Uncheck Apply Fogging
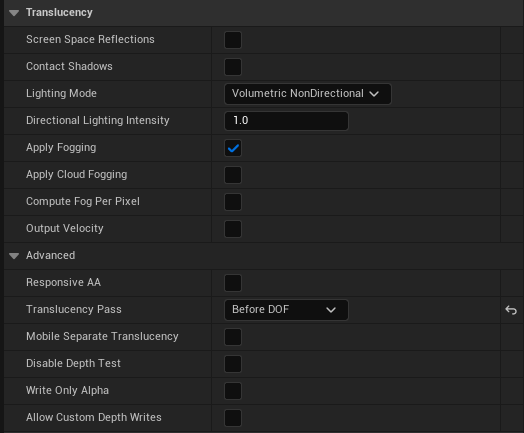 [233, 148]
